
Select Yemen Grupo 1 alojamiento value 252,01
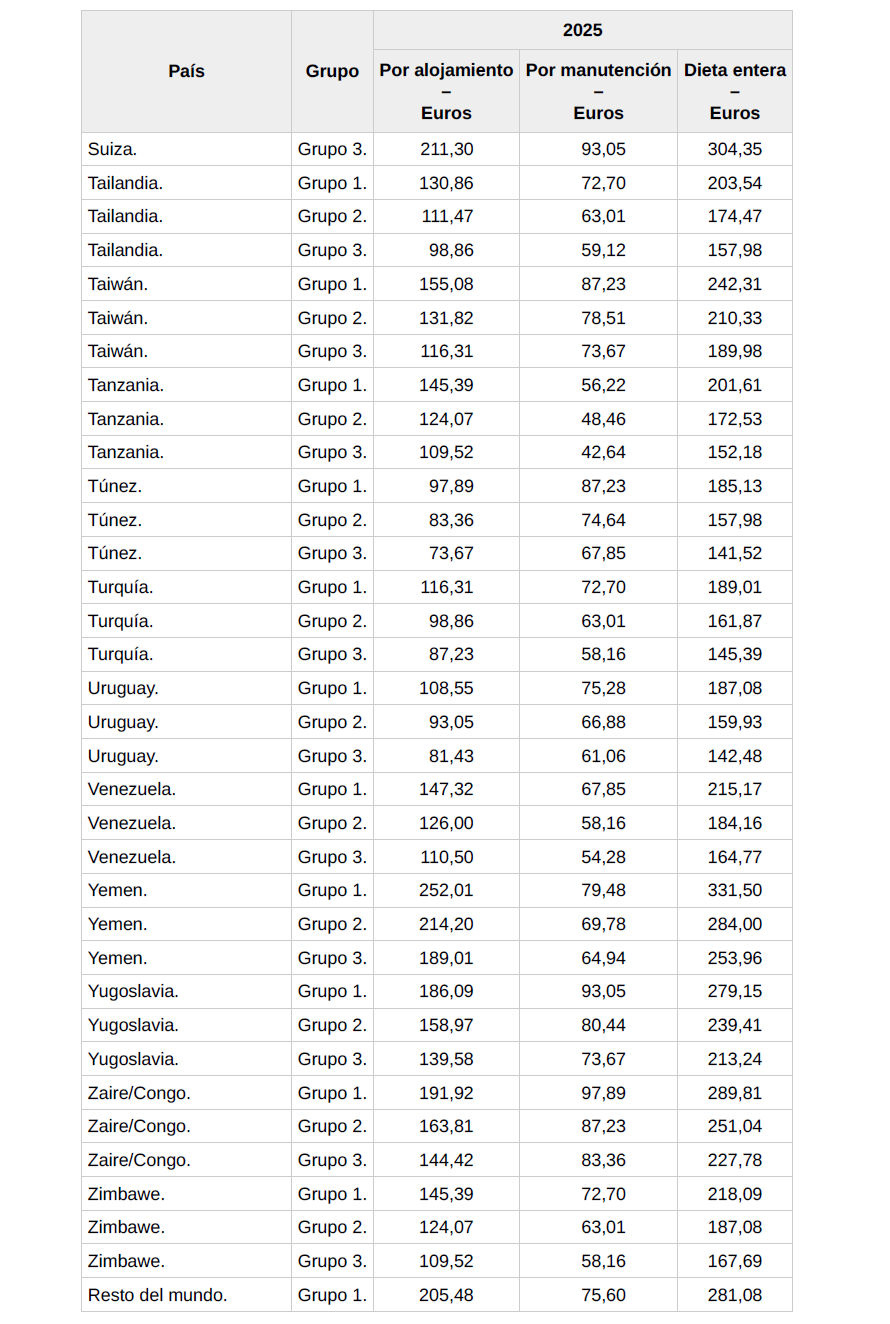tap(447, 891)
